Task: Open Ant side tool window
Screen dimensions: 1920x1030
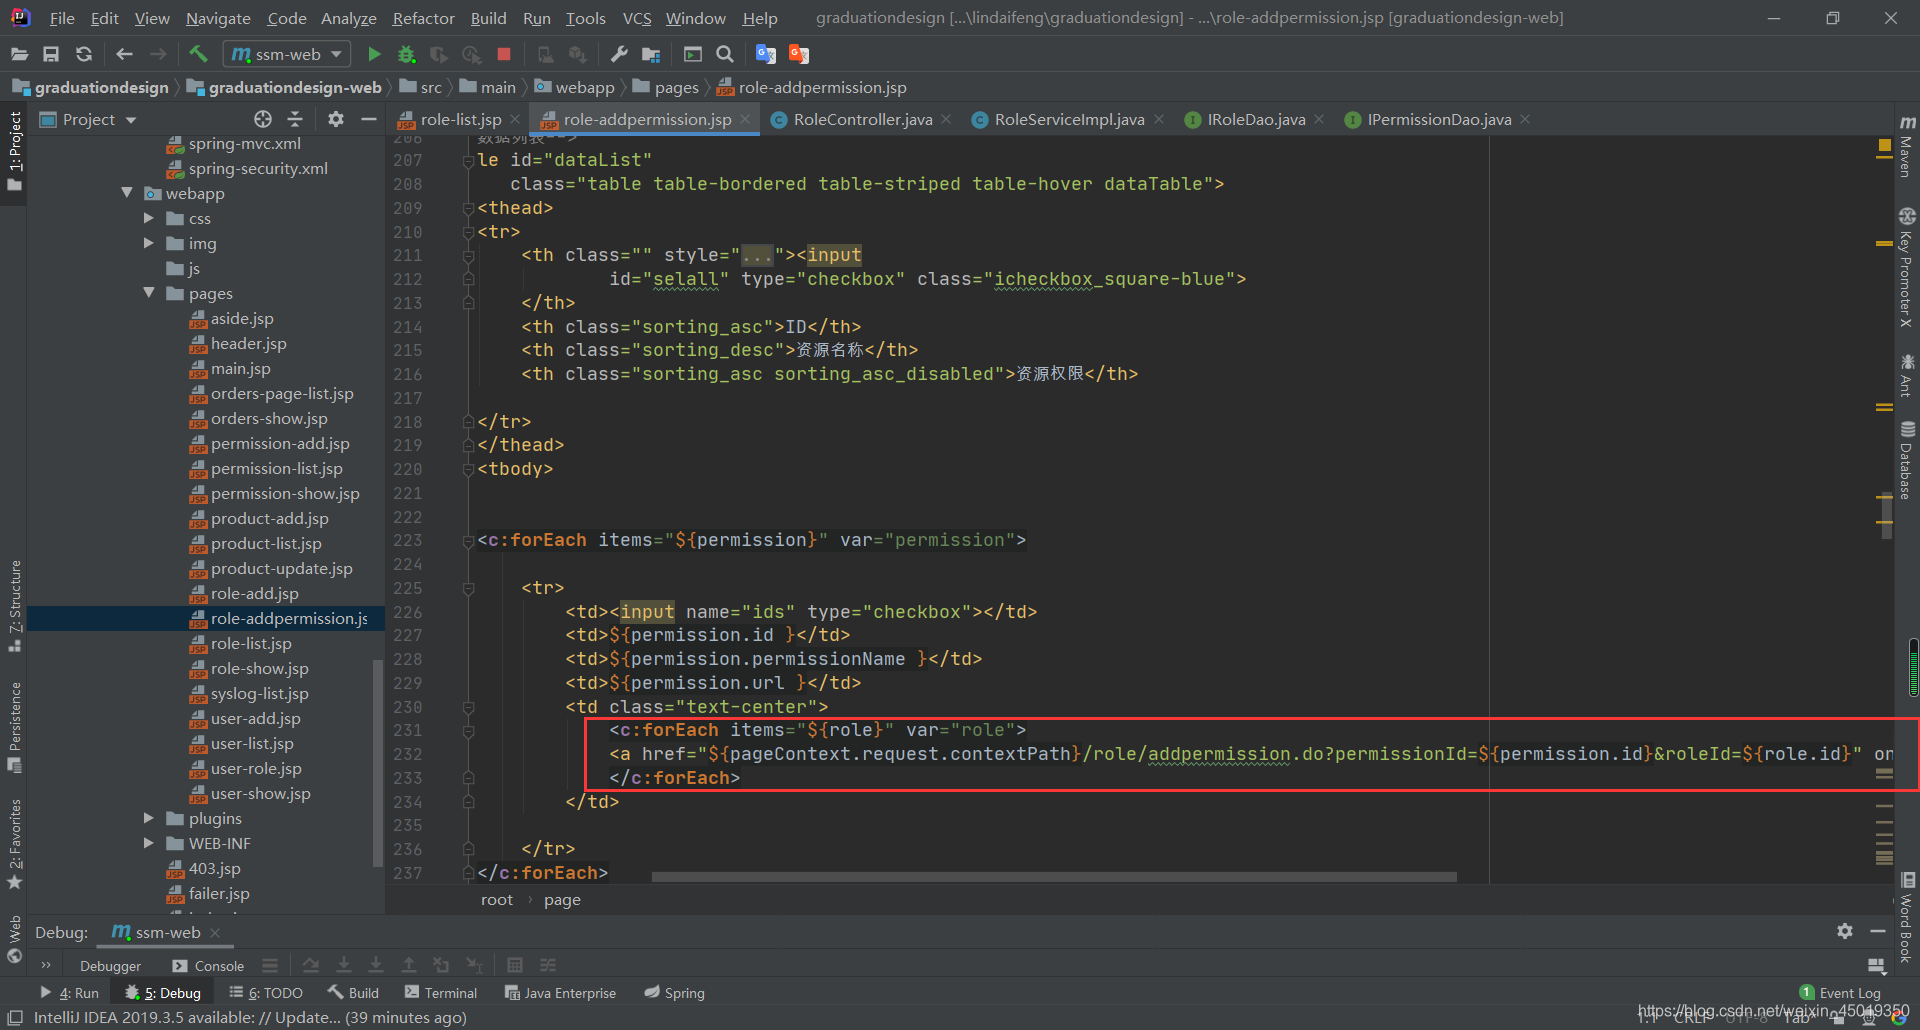Action: coord(1907,376)
